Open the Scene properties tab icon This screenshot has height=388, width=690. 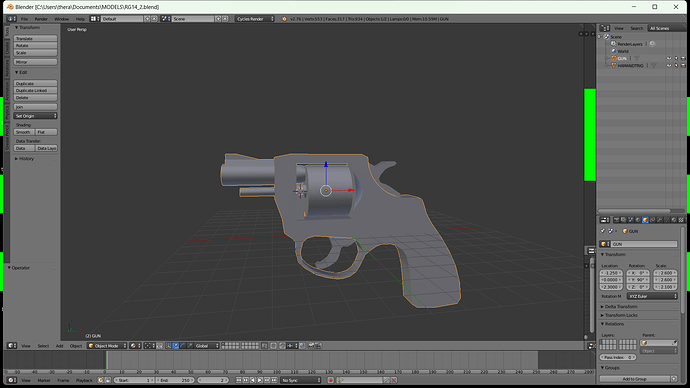tap(631, 220)
